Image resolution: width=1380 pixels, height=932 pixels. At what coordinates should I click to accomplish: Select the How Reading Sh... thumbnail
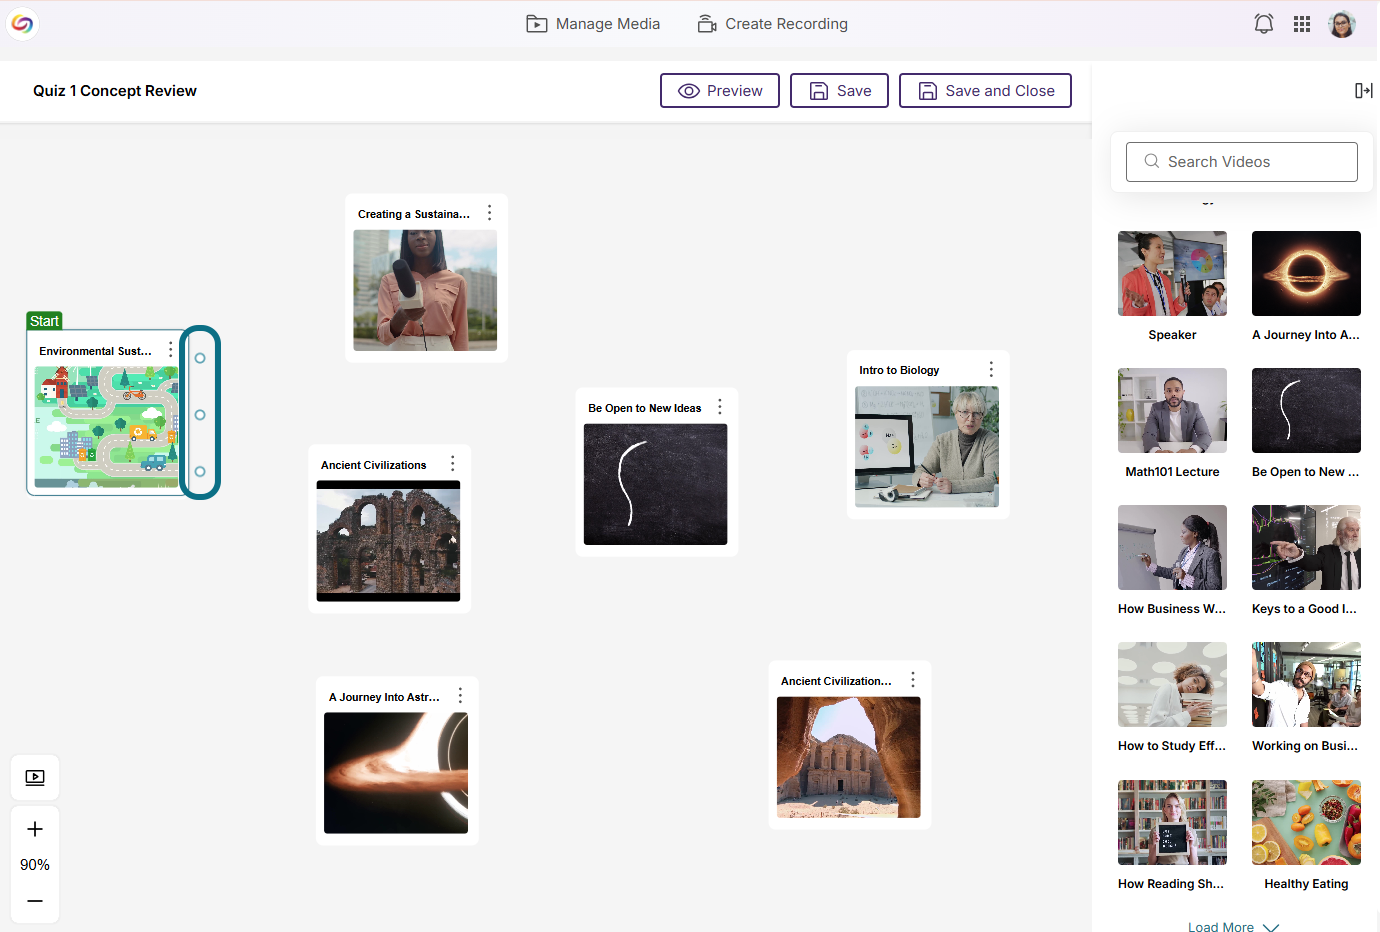coord(1172,823)
